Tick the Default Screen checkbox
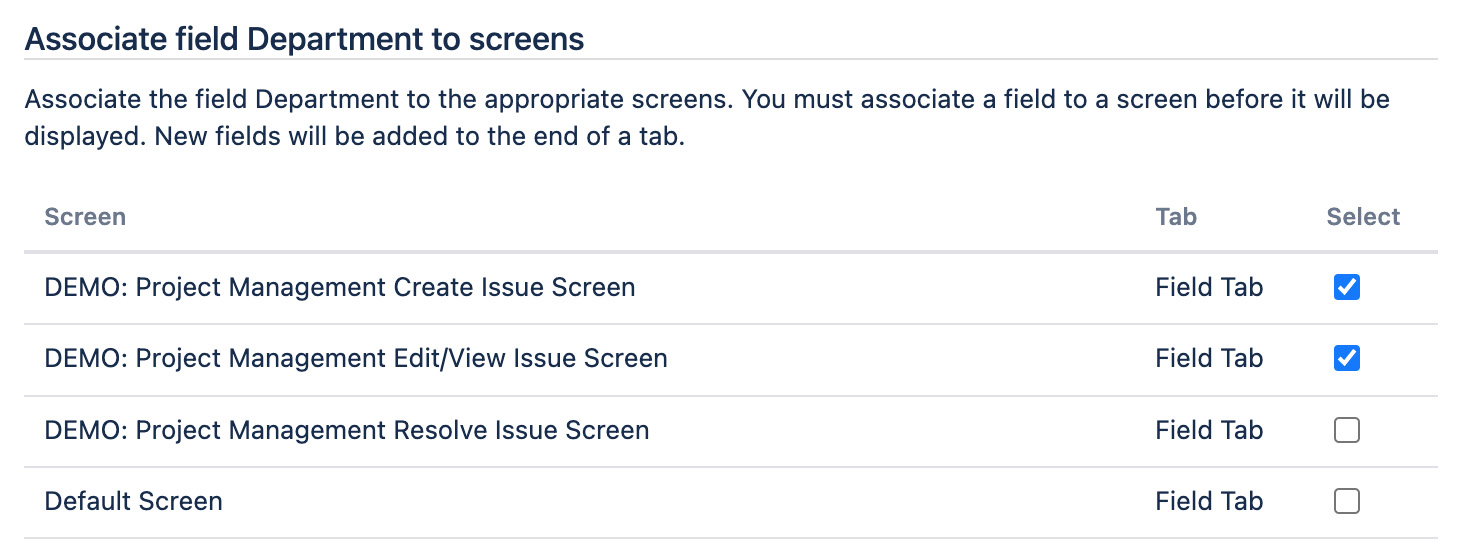The image size is (1458, 558). [1347, 501]
